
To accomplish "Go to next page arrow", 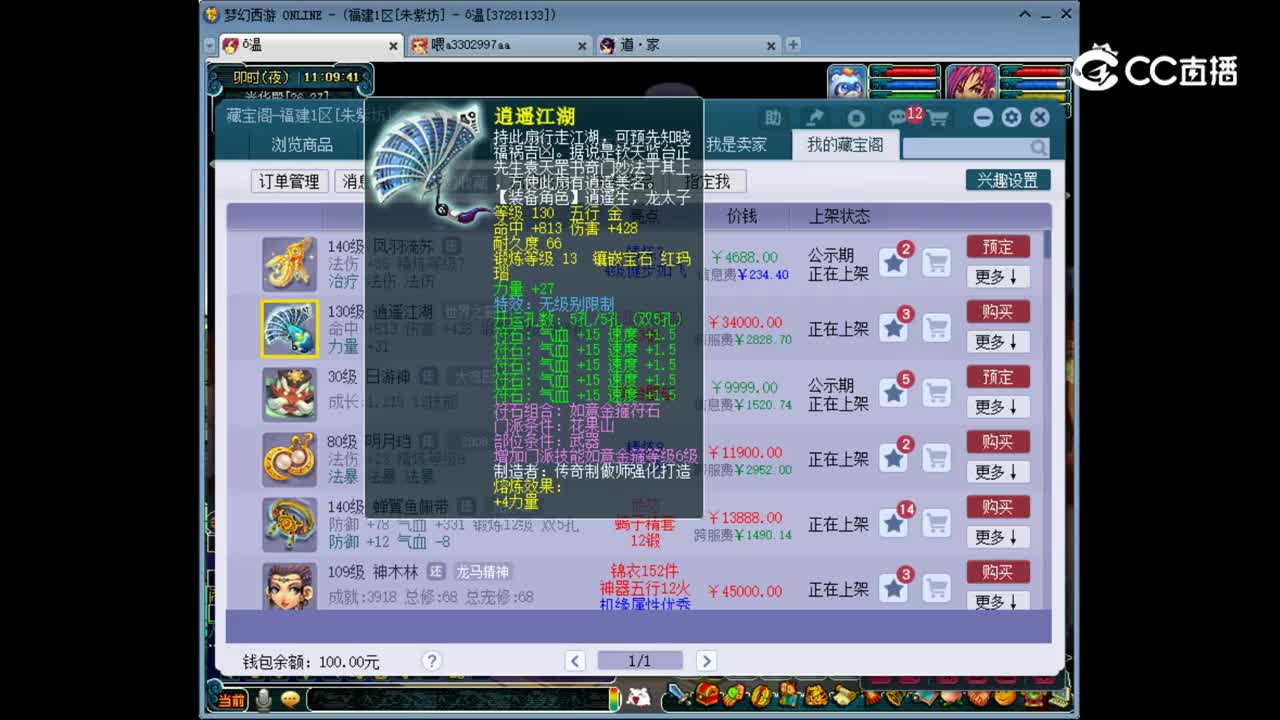I will (x=706, y=661).
